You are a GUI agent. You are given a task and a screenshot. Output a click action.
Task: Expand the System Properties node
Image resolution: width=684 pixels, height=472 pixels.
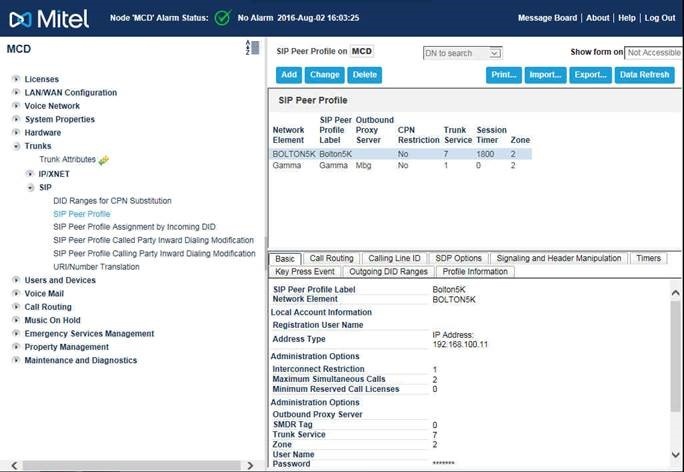click(x=16, y=119)
